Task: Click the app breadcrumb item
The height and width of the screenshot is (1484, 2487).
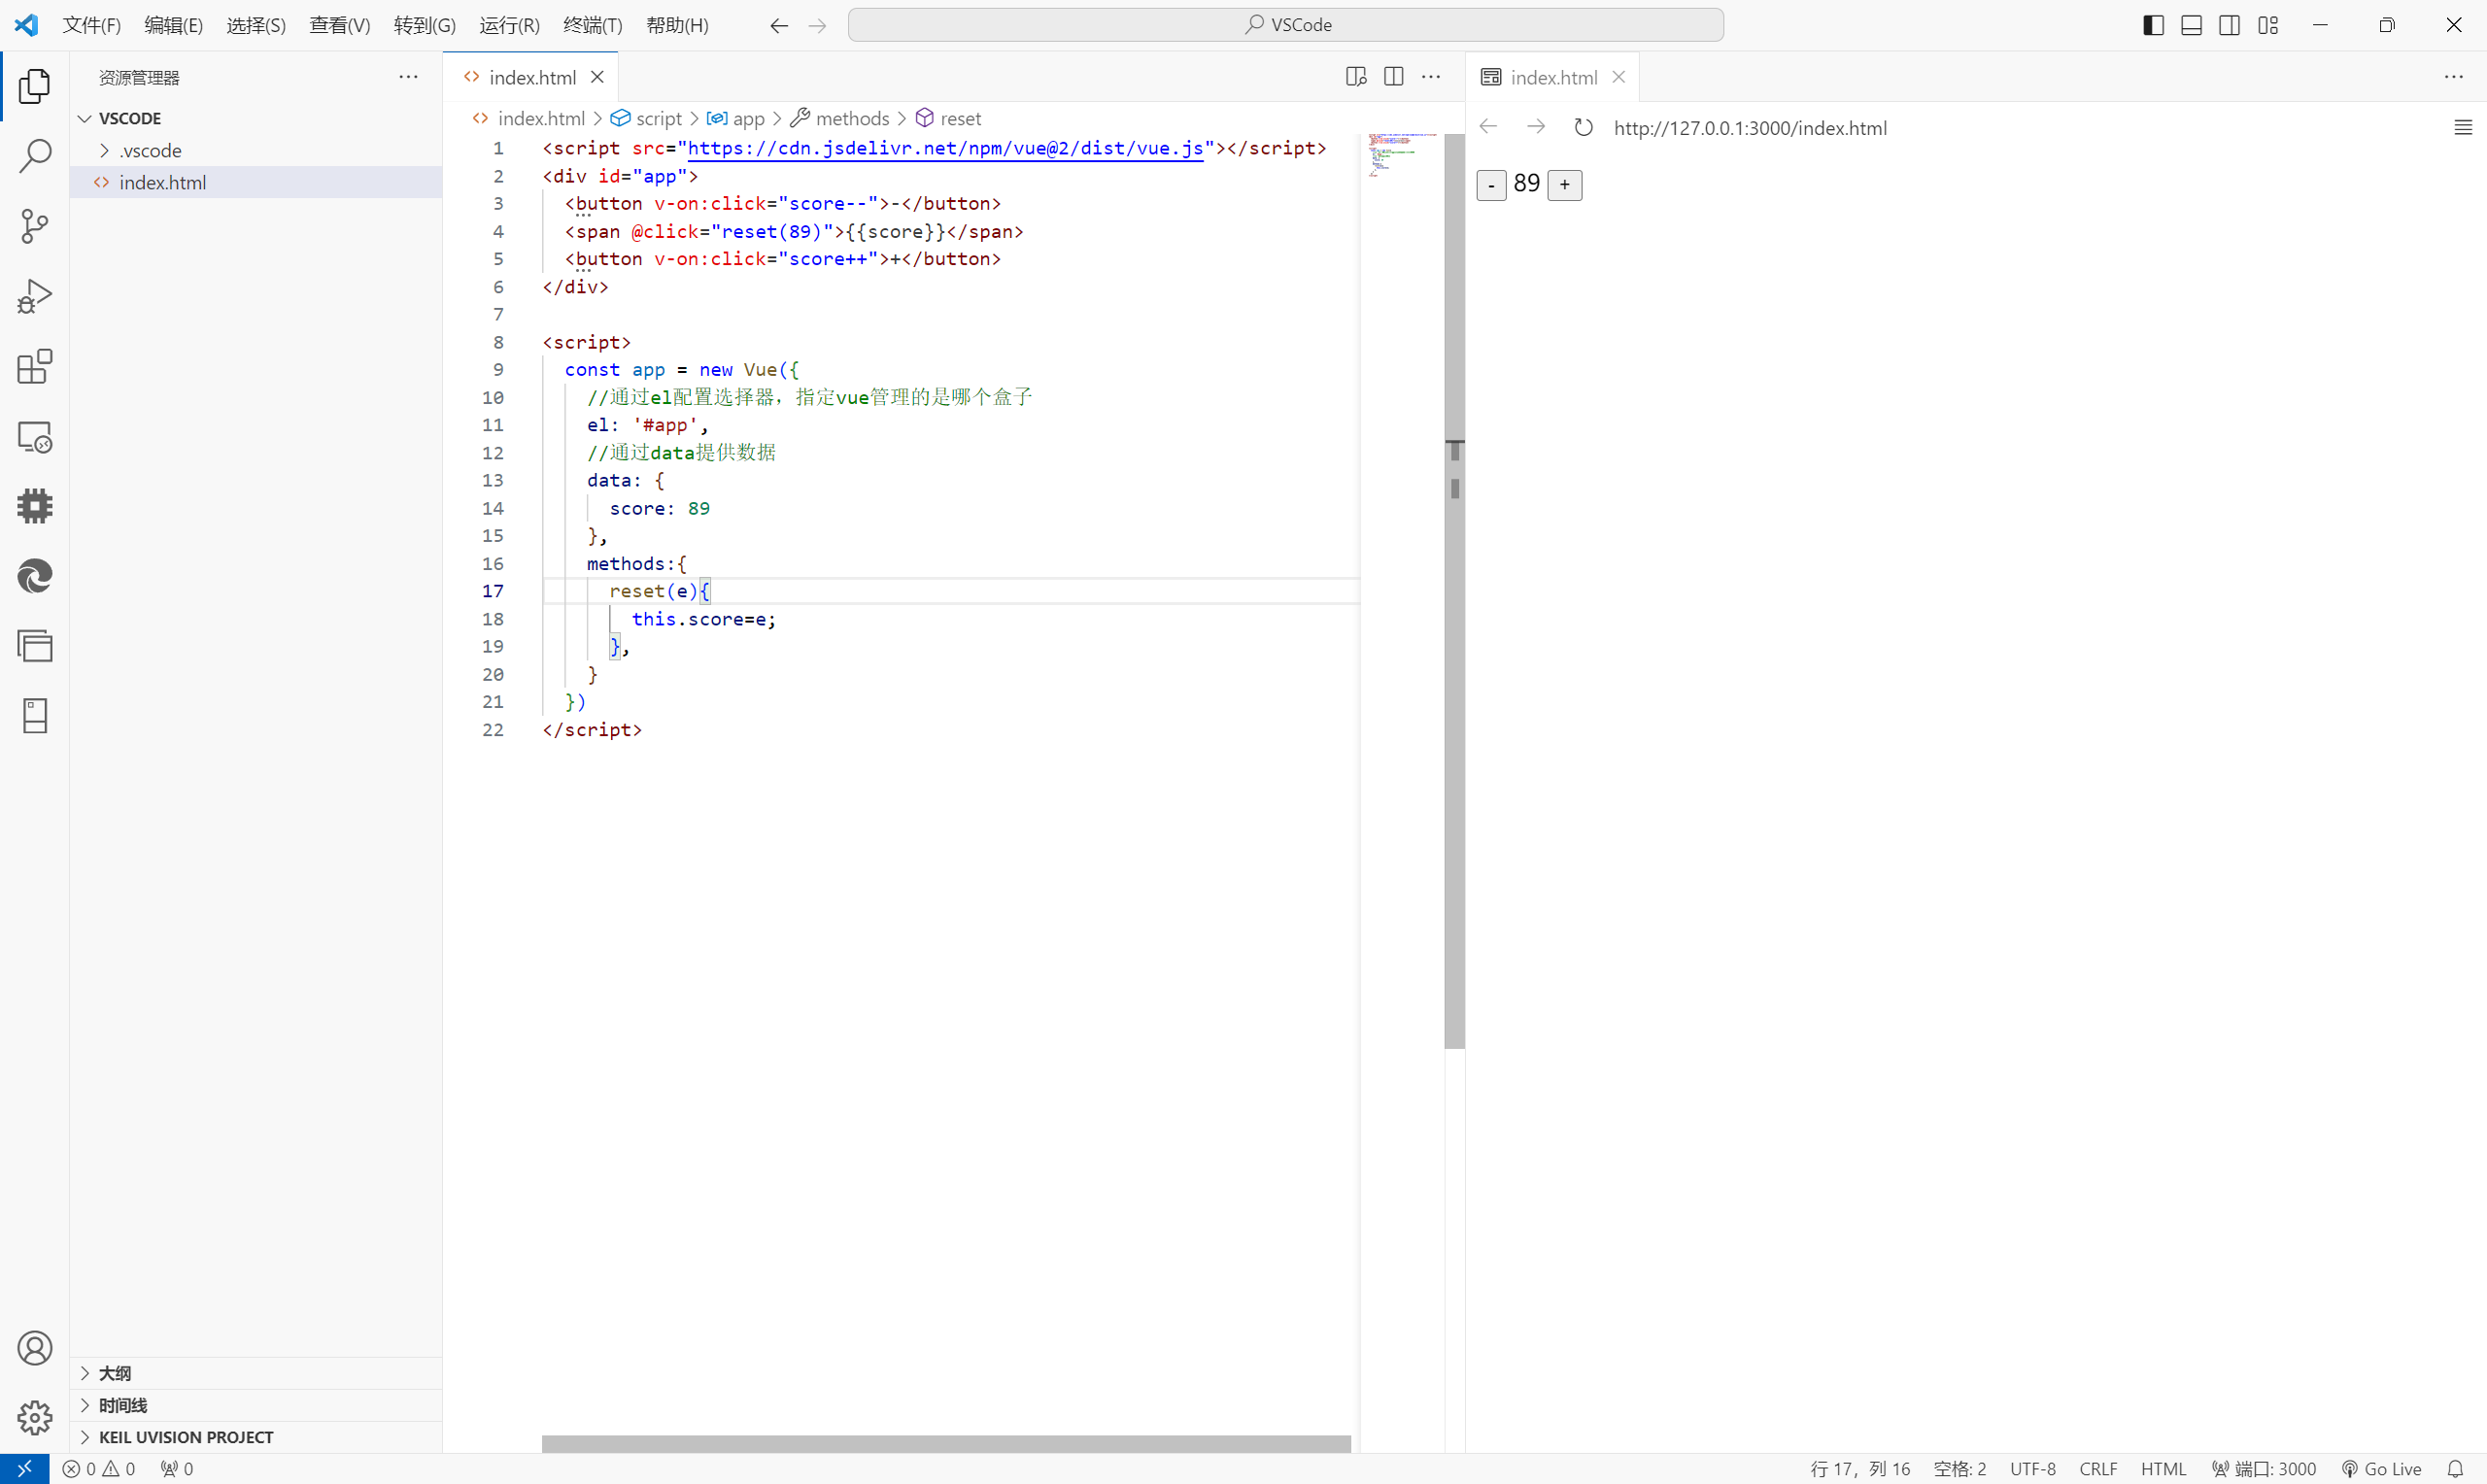Action: 736,118
